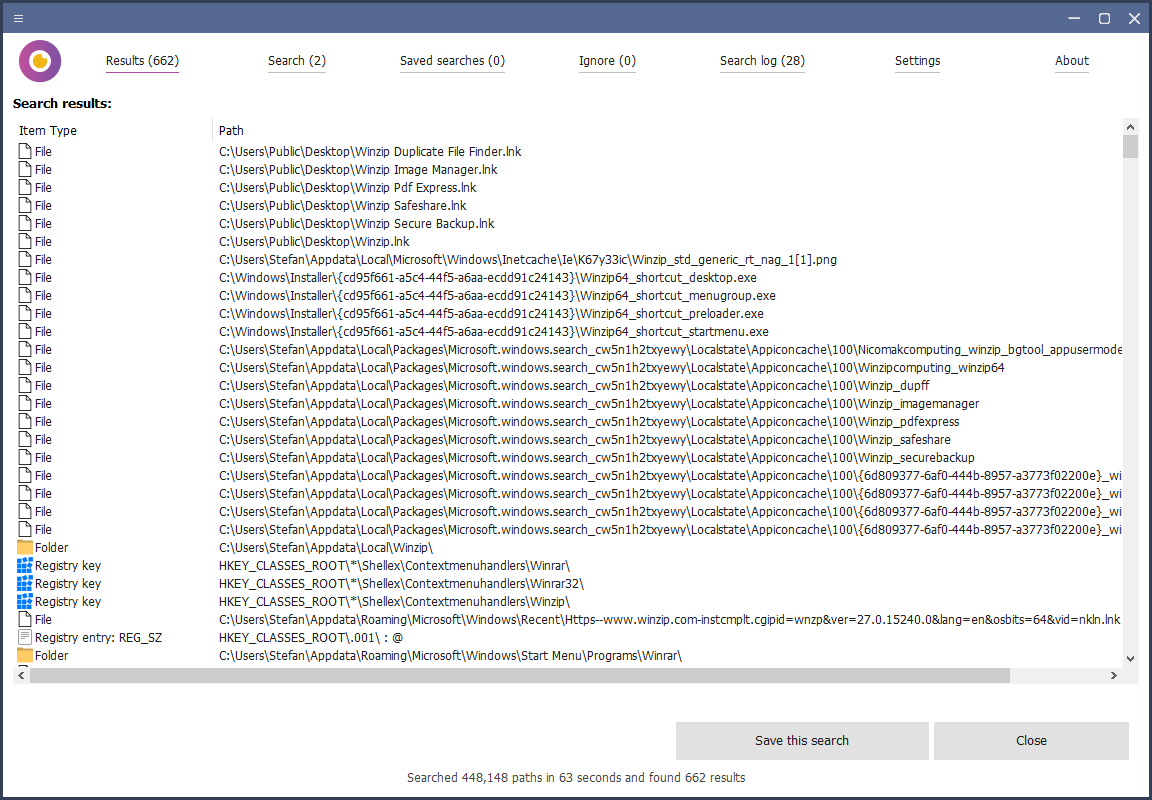Select path HKEY_CLASSES_ROOT\.001\ : @
Screen dimensions: 1152x800
tap(311, 638)
